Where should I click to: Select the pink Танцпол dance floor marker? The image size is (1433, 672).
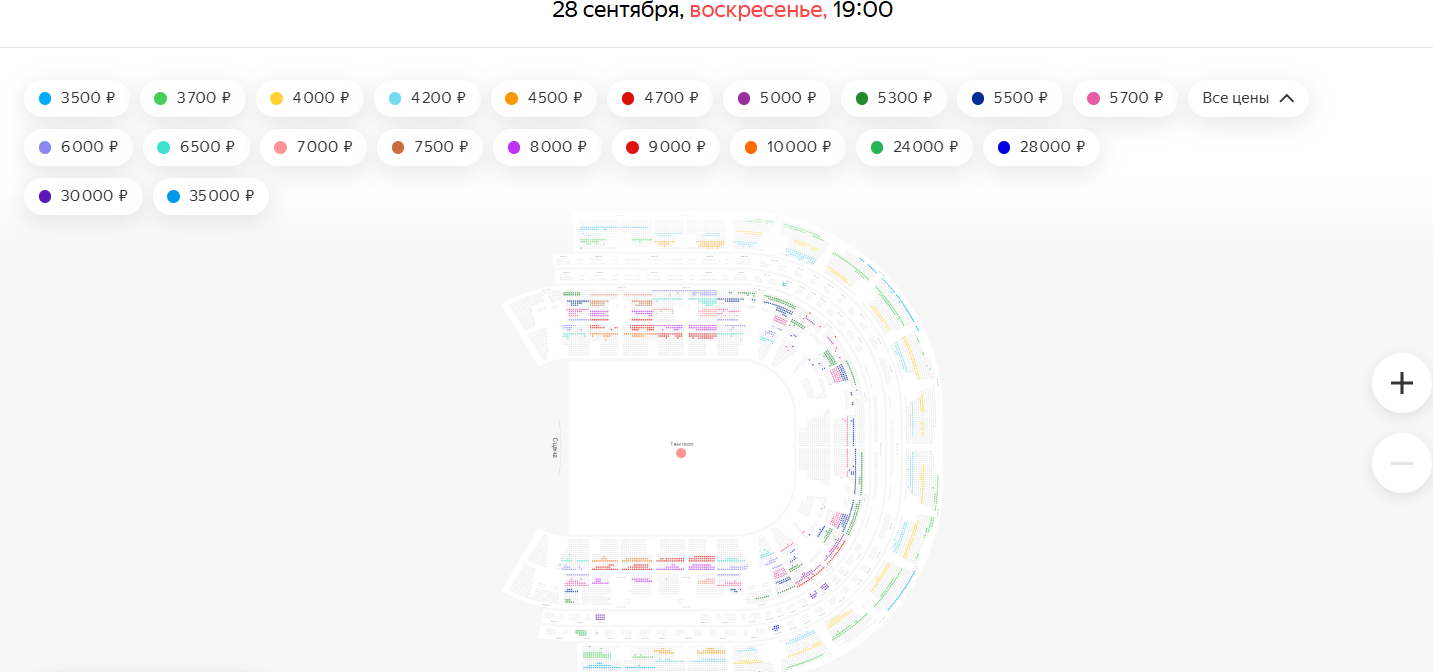point(681,453)
